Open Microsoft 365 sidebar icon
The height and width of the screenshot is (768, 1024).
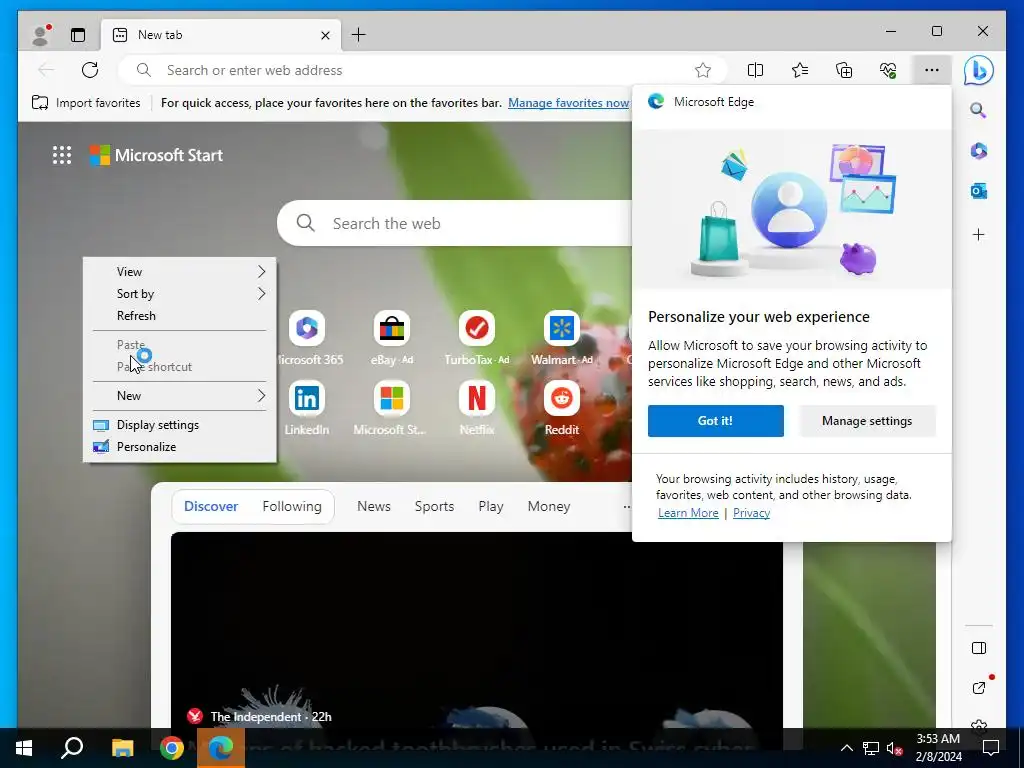pos(978,151)
